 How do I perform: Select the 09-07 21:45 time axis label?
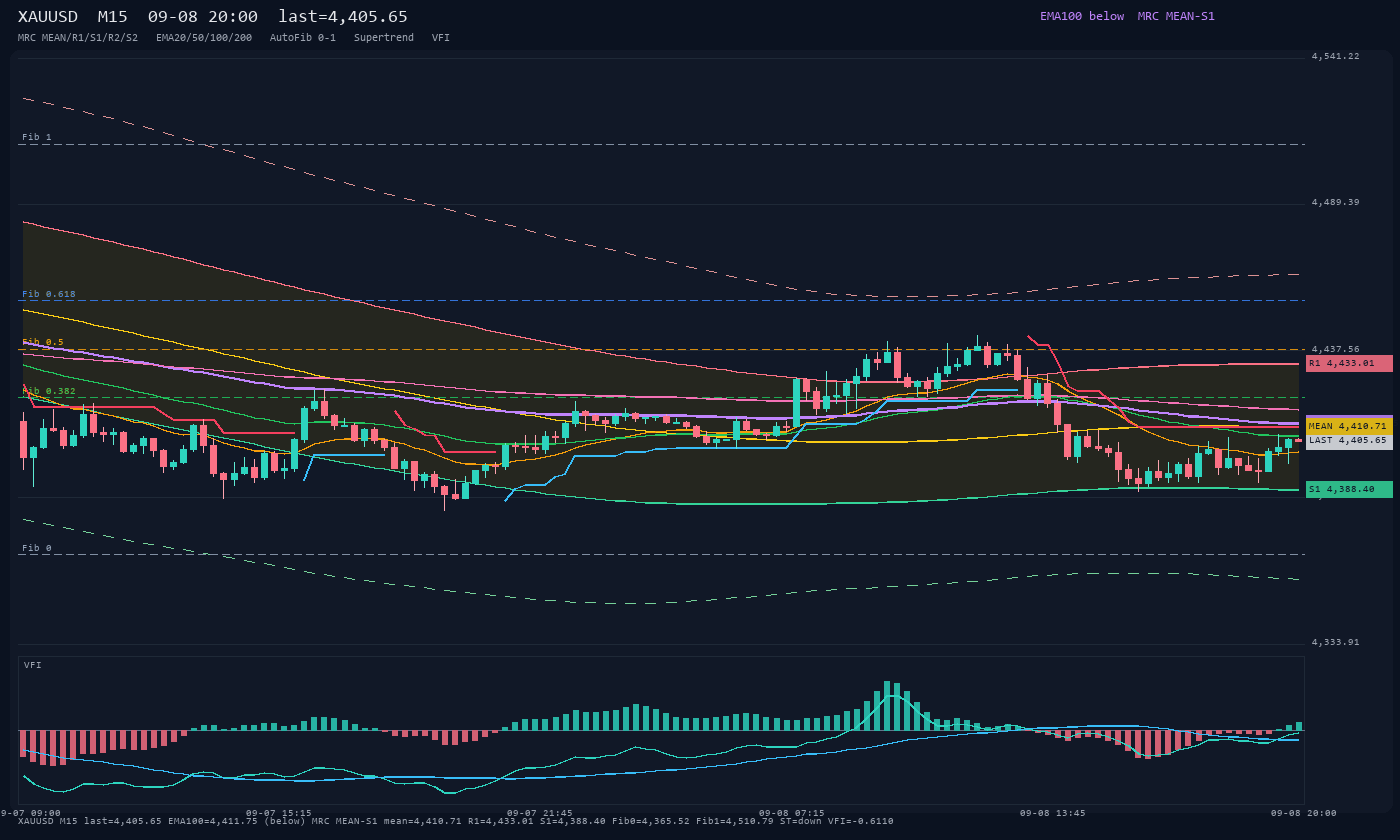coord(540,813)
